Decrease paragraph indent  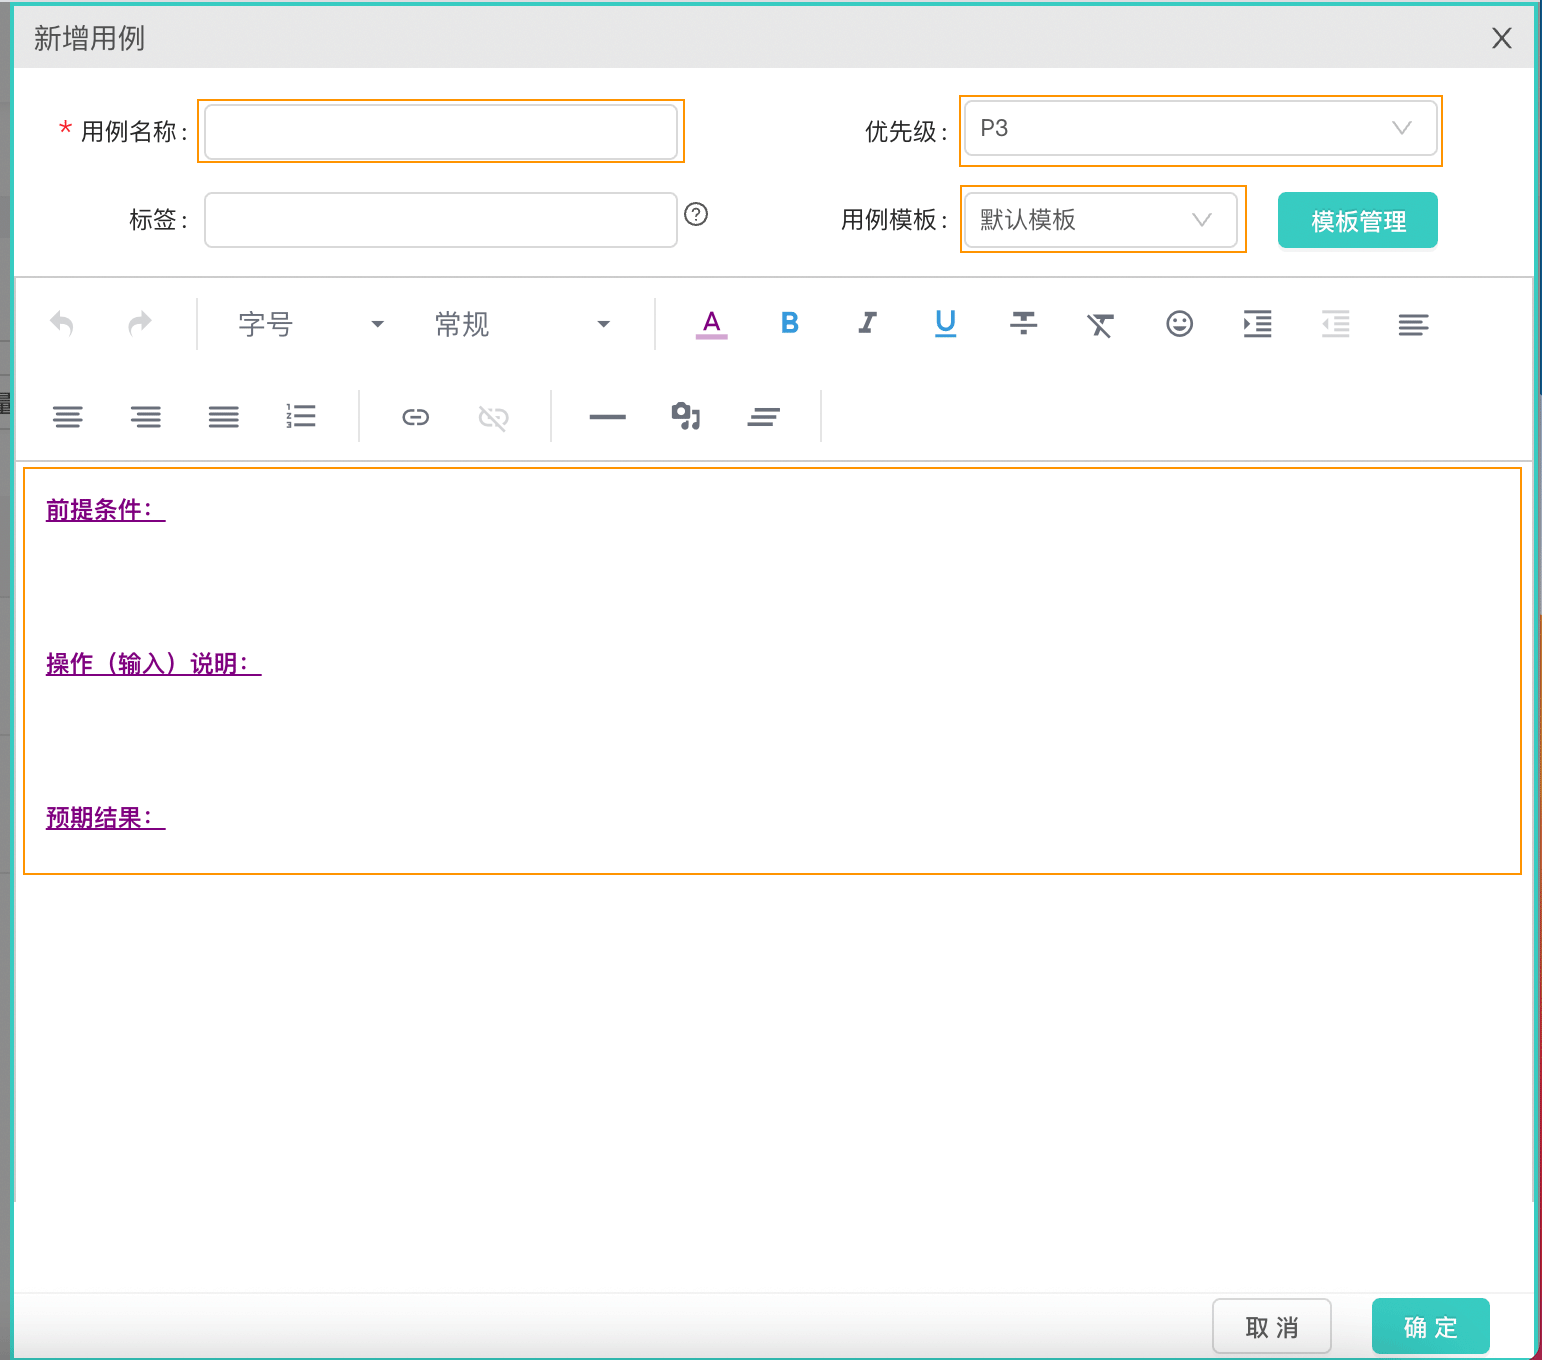[1336, 323]
